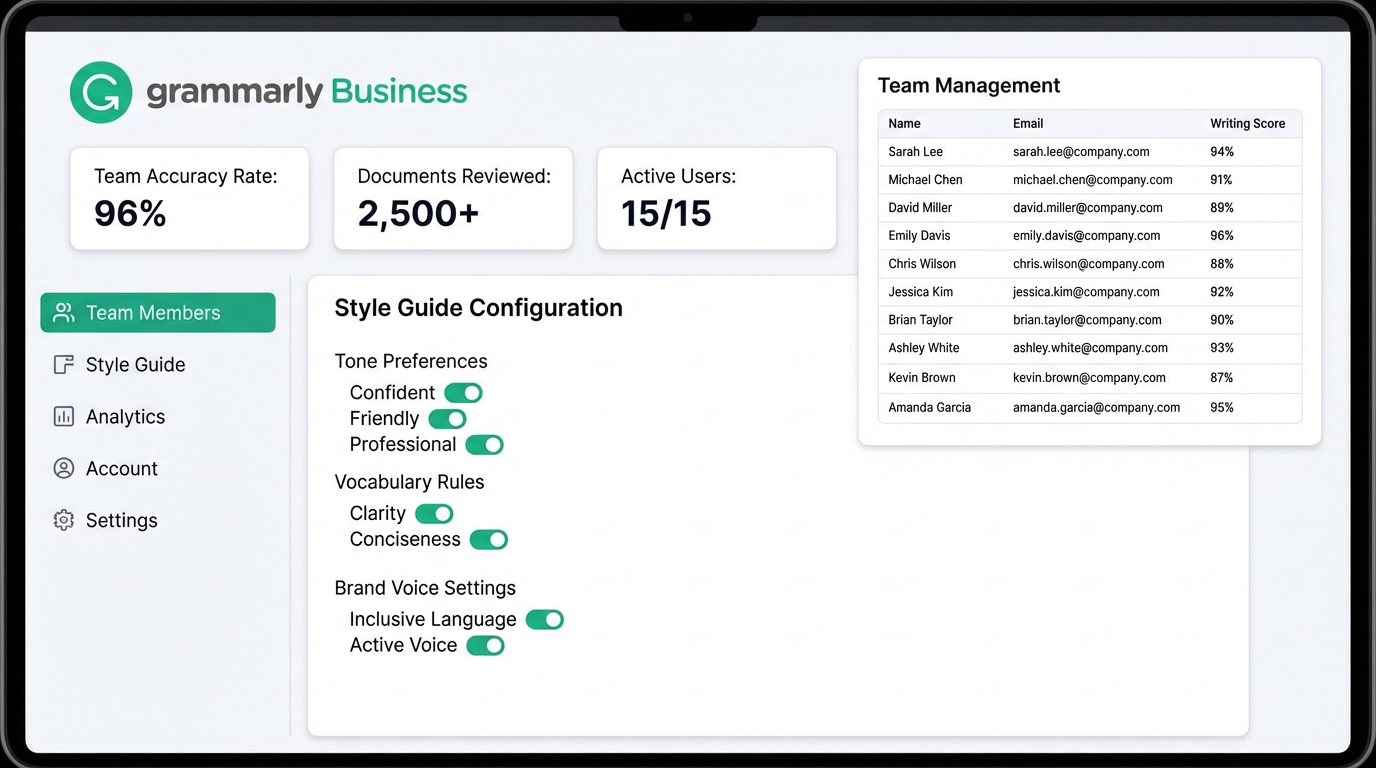Toggle the Professional tone setting
The height and width of the screenshot is (768, 1376).
click(x=484, y=444)
